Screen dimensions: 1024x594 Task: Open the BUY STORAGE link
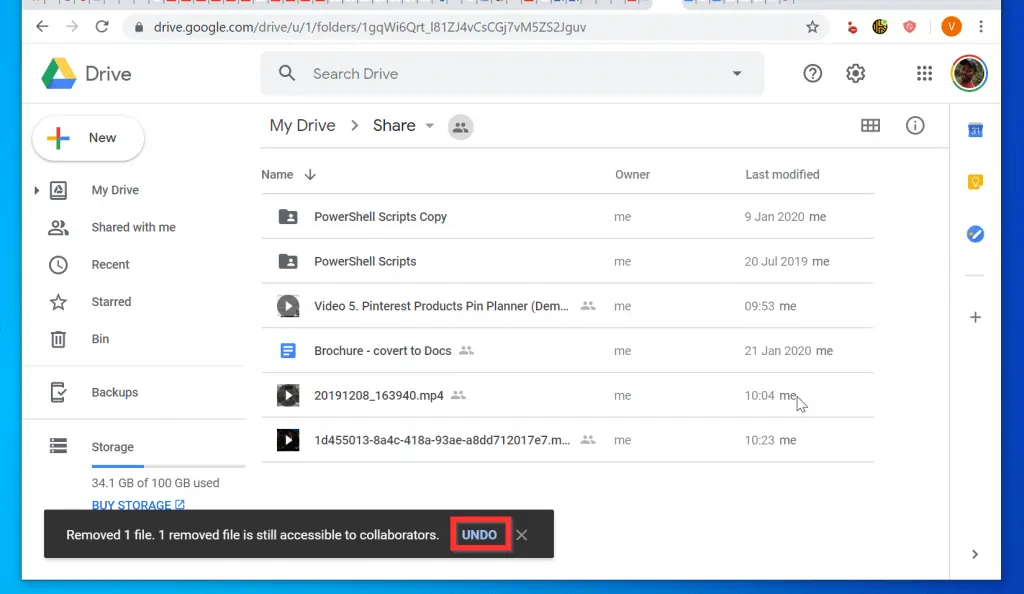132,505
